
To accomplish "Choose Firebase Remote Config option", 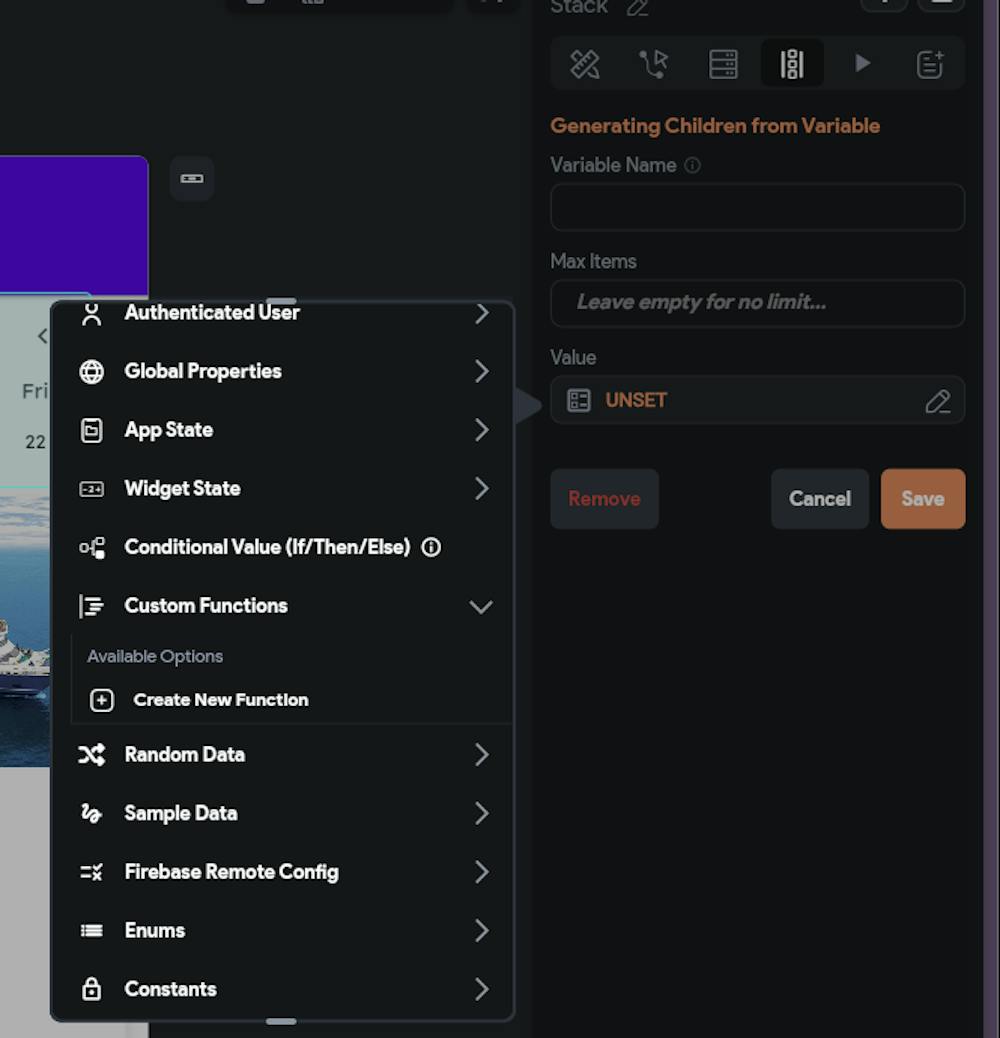I will point(283,872).
